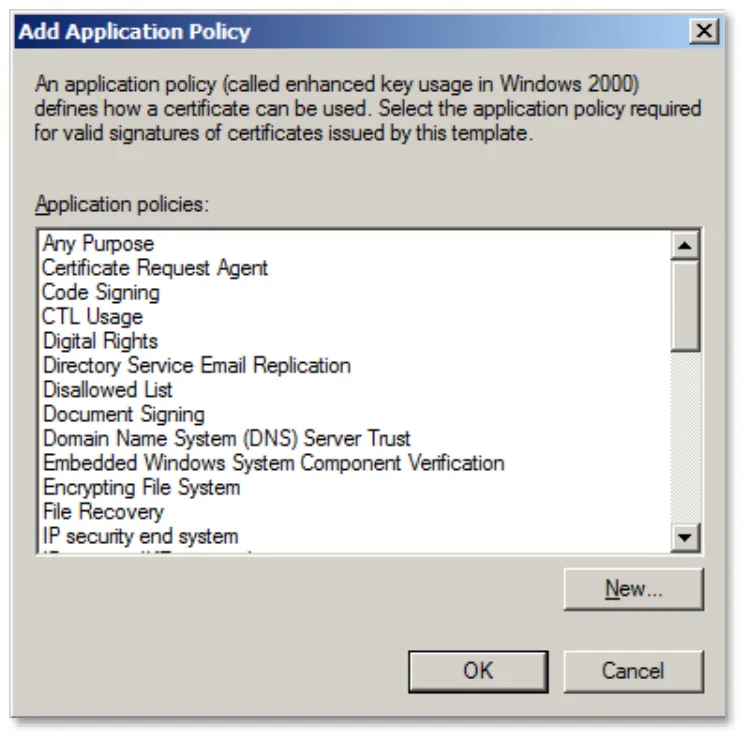Click the scrollbar down arrow
746x740 pixels.
pyautogui.click(x=685, y=538)
